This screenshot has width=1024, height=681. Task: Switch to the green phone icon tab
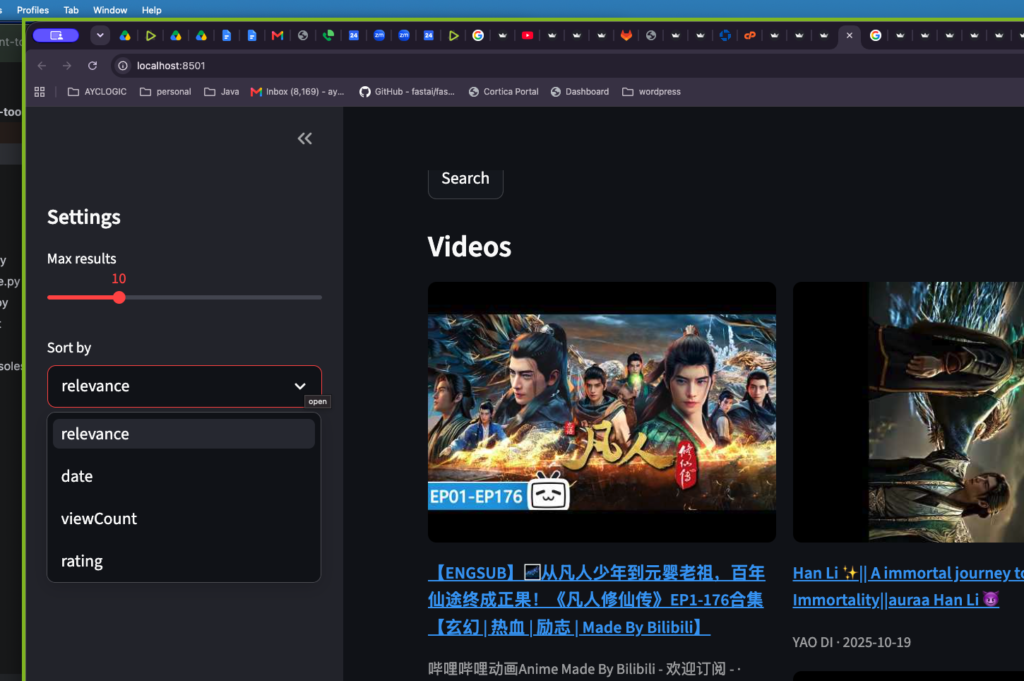coord(328,35)
